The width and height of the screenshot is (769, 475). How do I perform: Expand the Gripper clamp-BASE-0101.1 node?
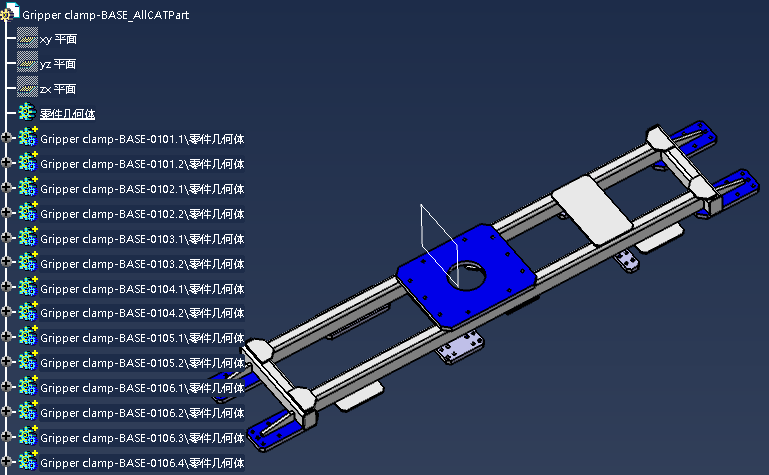(x=6, y=138)
